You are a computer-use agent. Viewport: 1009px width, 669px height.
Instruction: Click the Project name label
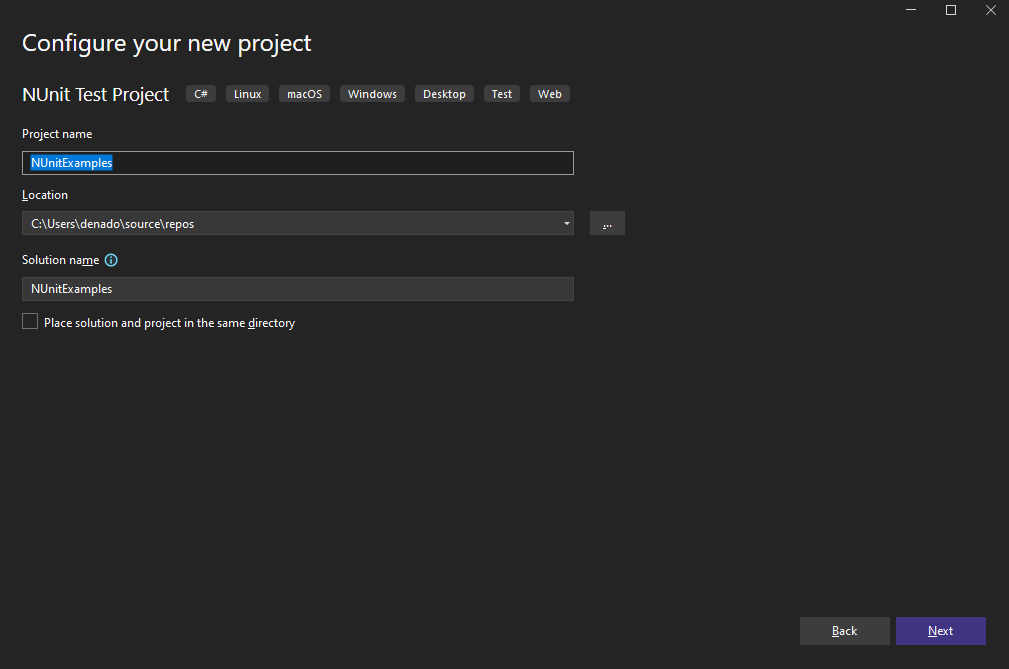(x=57, y=134)
